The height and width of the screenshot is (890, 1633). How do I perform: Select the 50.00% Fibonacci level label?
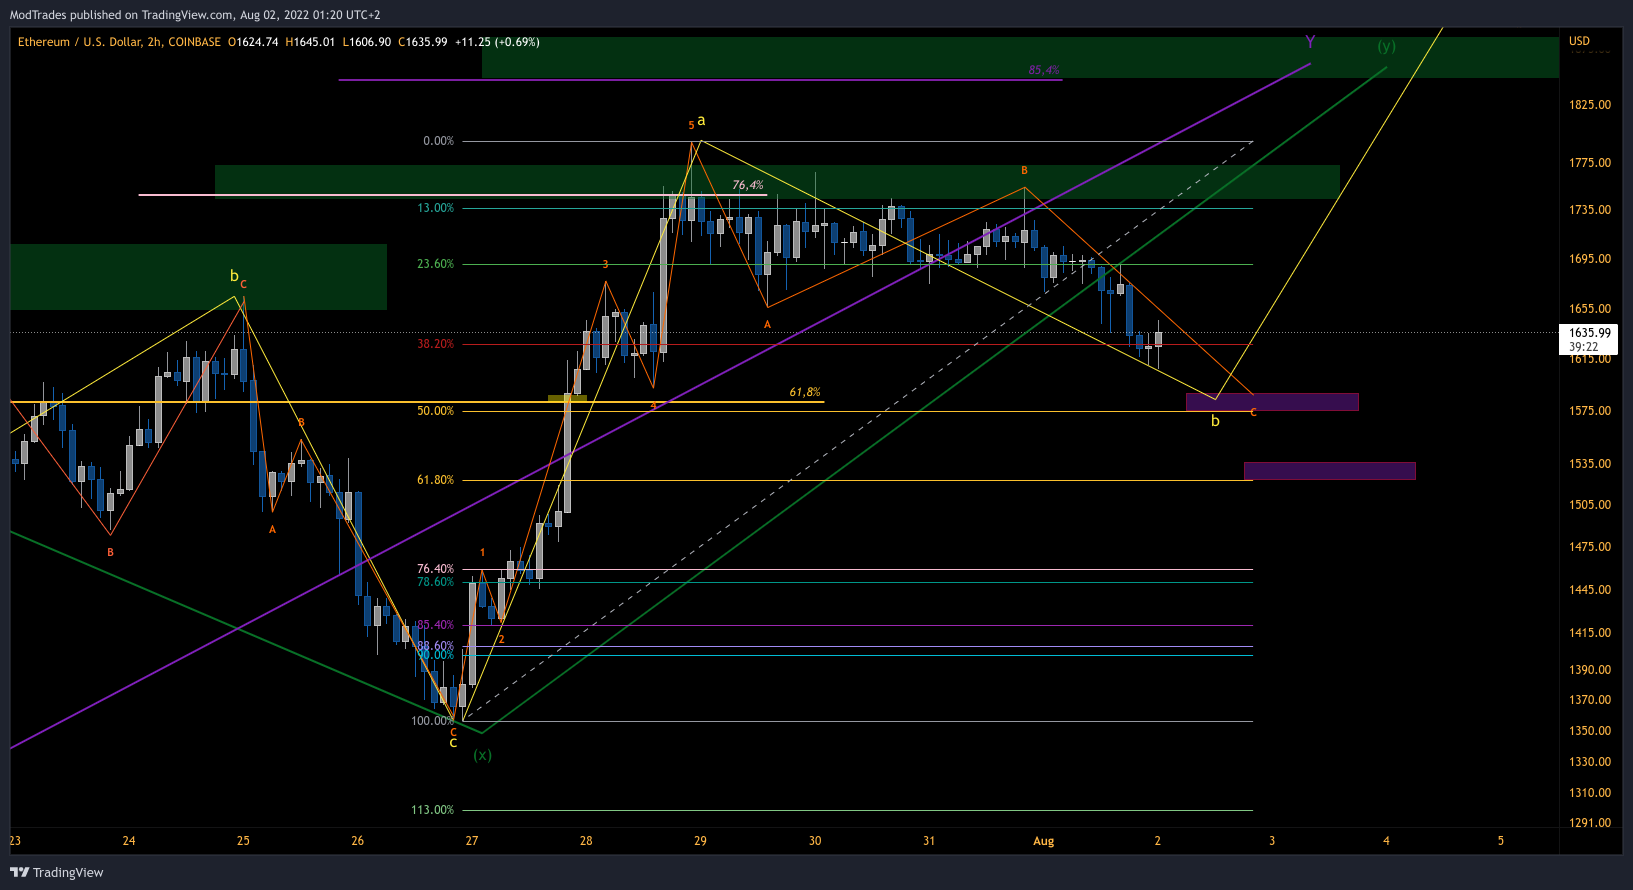pos(436,411)
